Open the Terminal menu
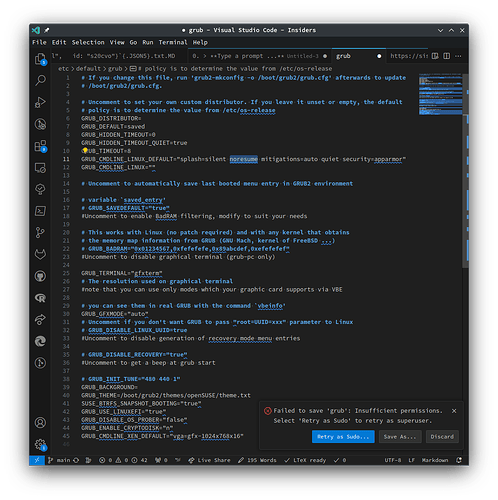This screenshot has height=500, width=498. [173, 42]
